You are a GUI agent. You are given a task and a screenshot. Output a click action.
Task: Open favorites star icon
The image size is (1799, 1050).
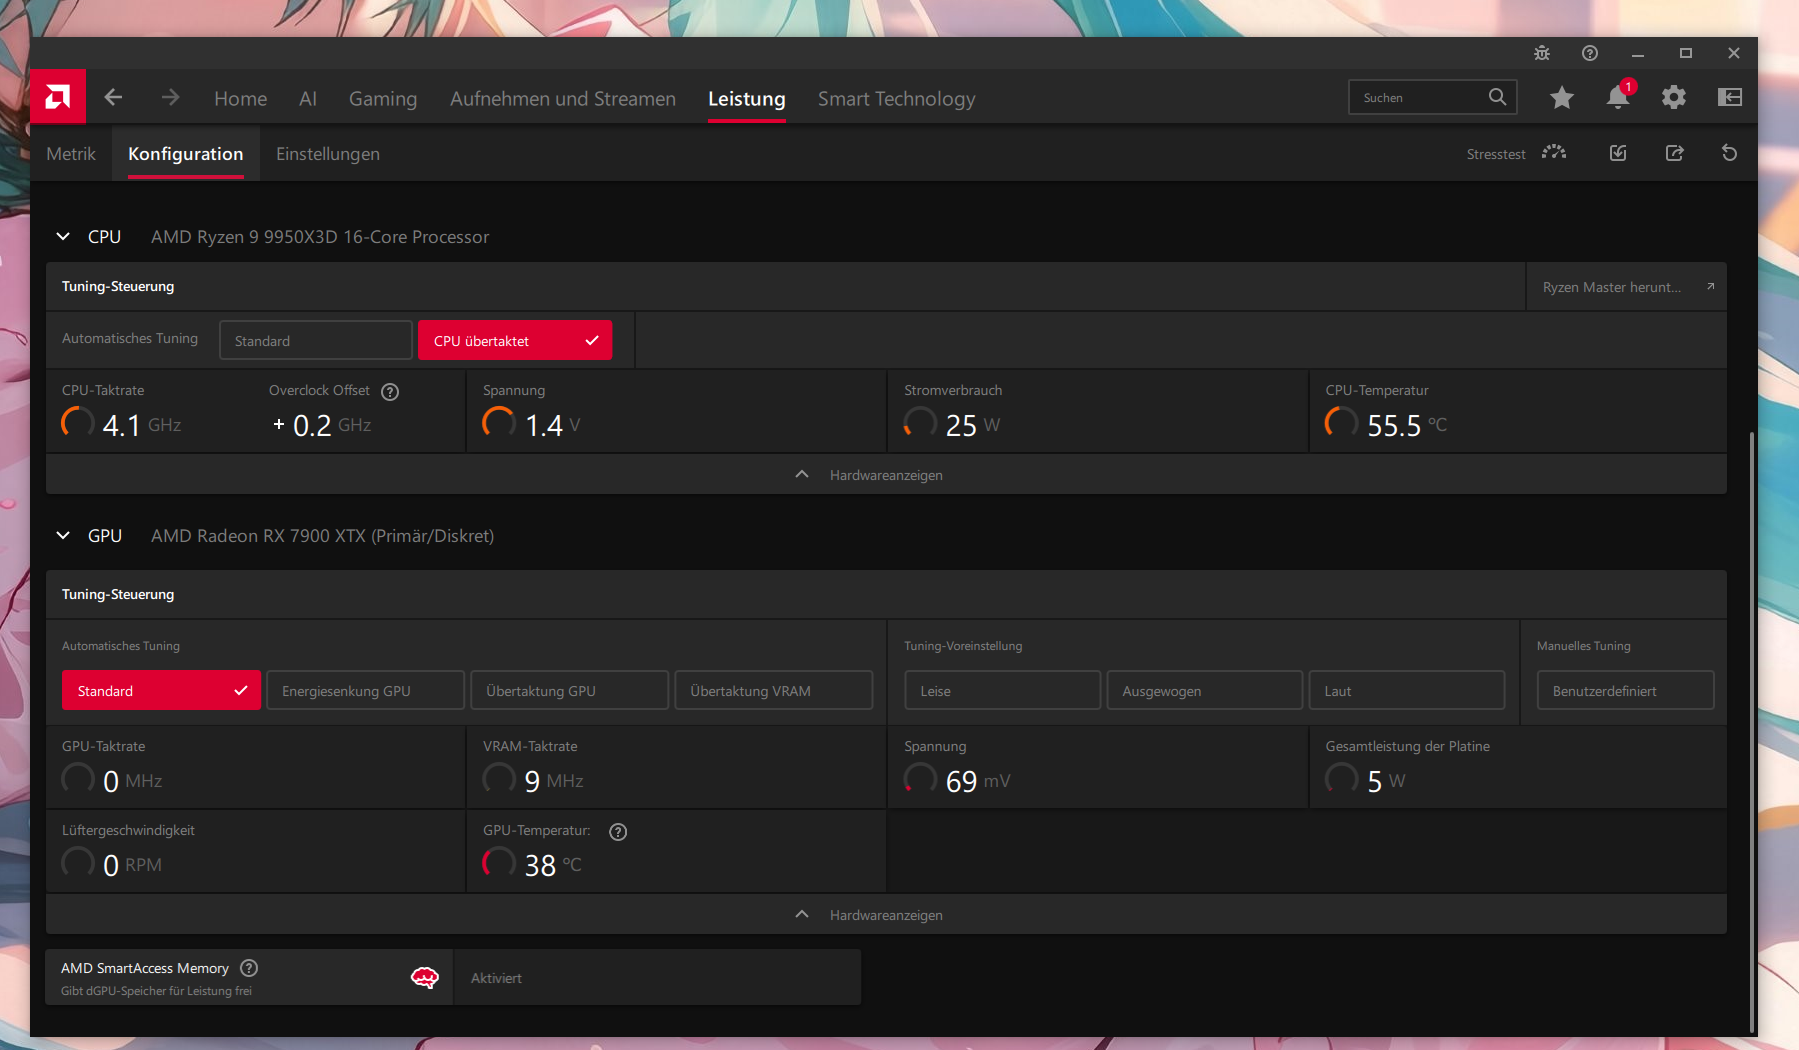click(x=1562, y=97)
